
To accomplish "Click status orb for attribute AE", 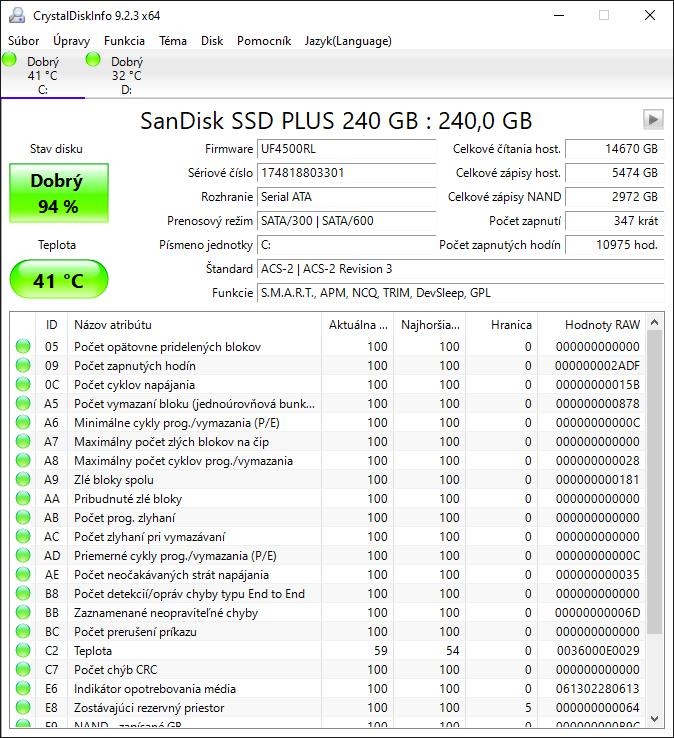I will click(23, 574).
